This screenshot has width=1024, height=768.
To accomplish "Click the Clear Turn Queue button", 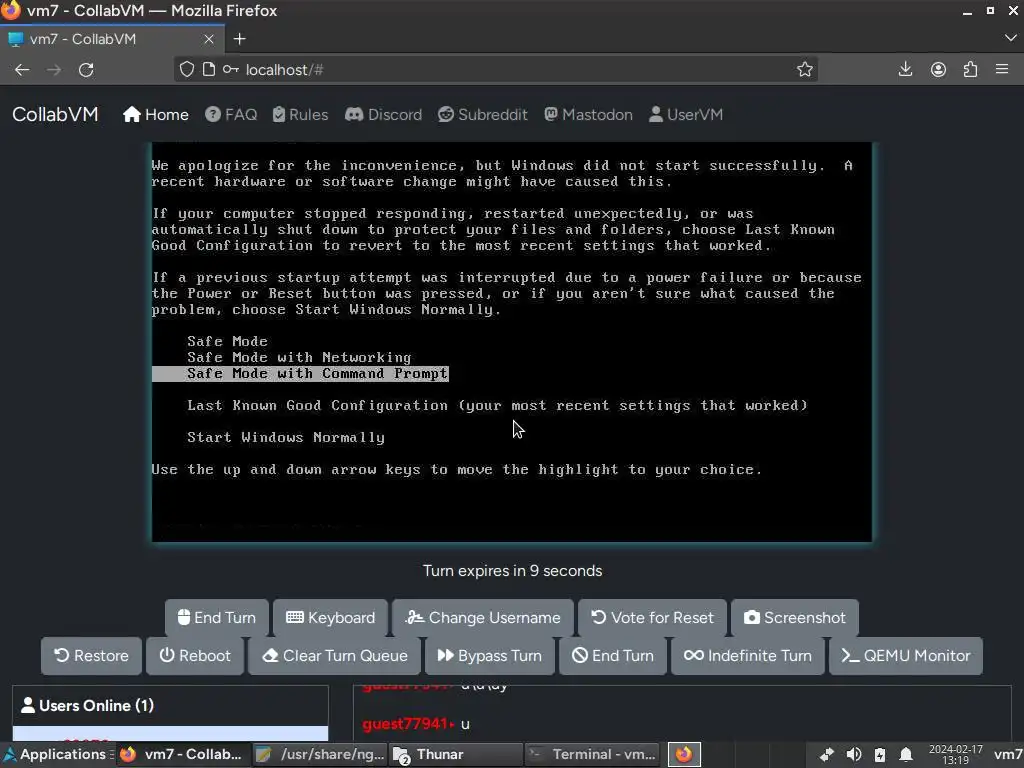I will (x=335, y=656).
